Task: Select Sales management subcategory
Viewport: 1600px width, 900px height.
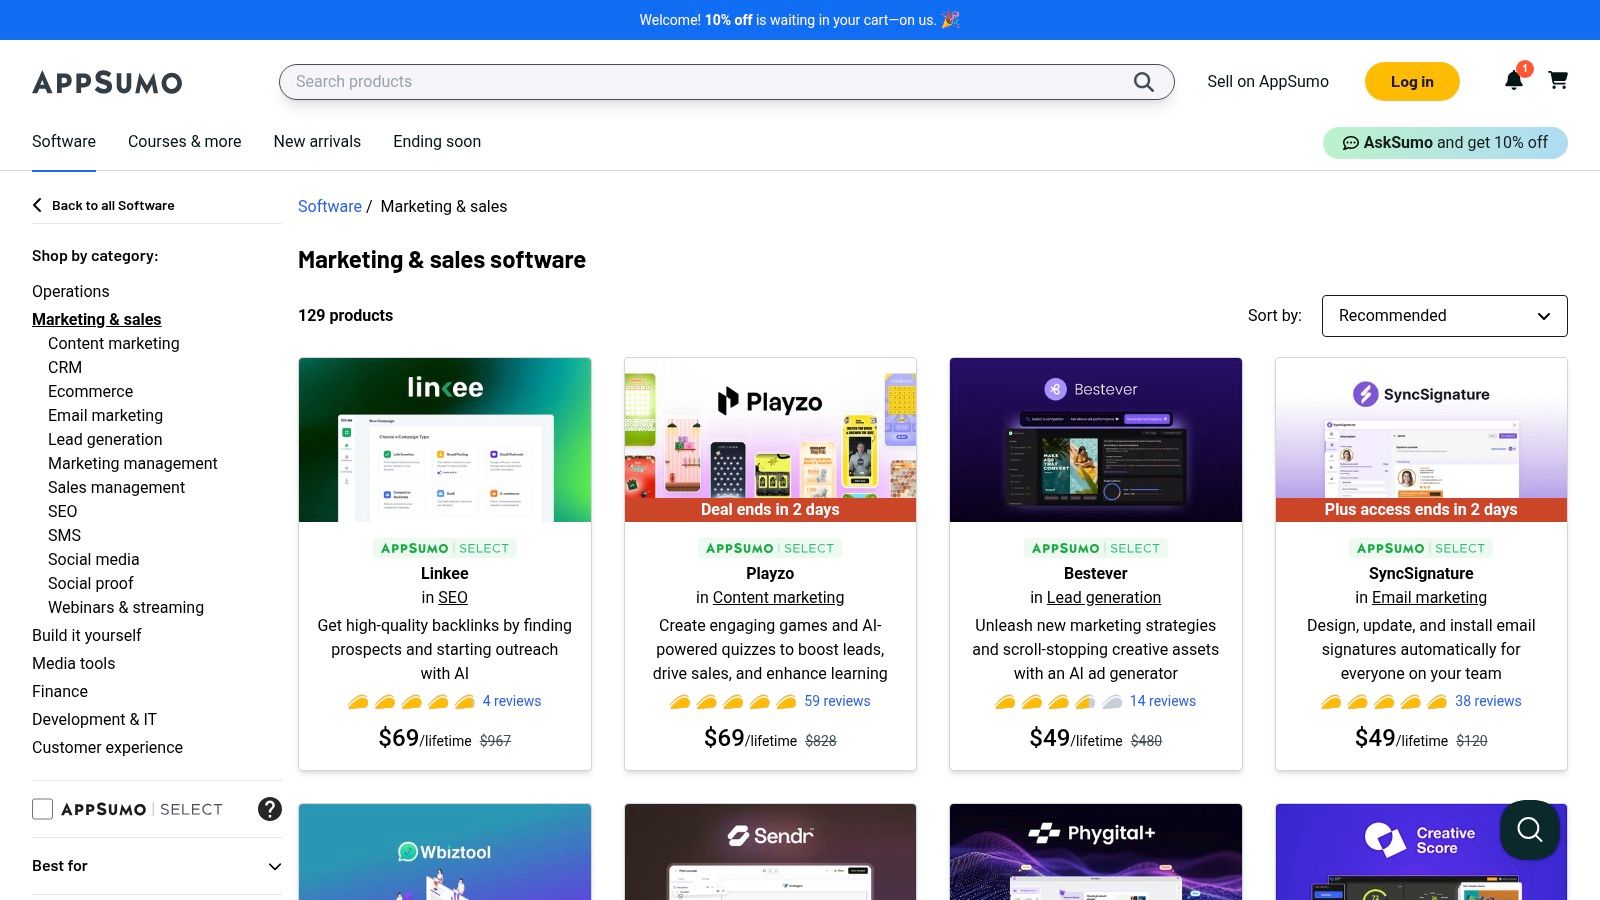Action: pyautogui.click(x=117, y=487)
